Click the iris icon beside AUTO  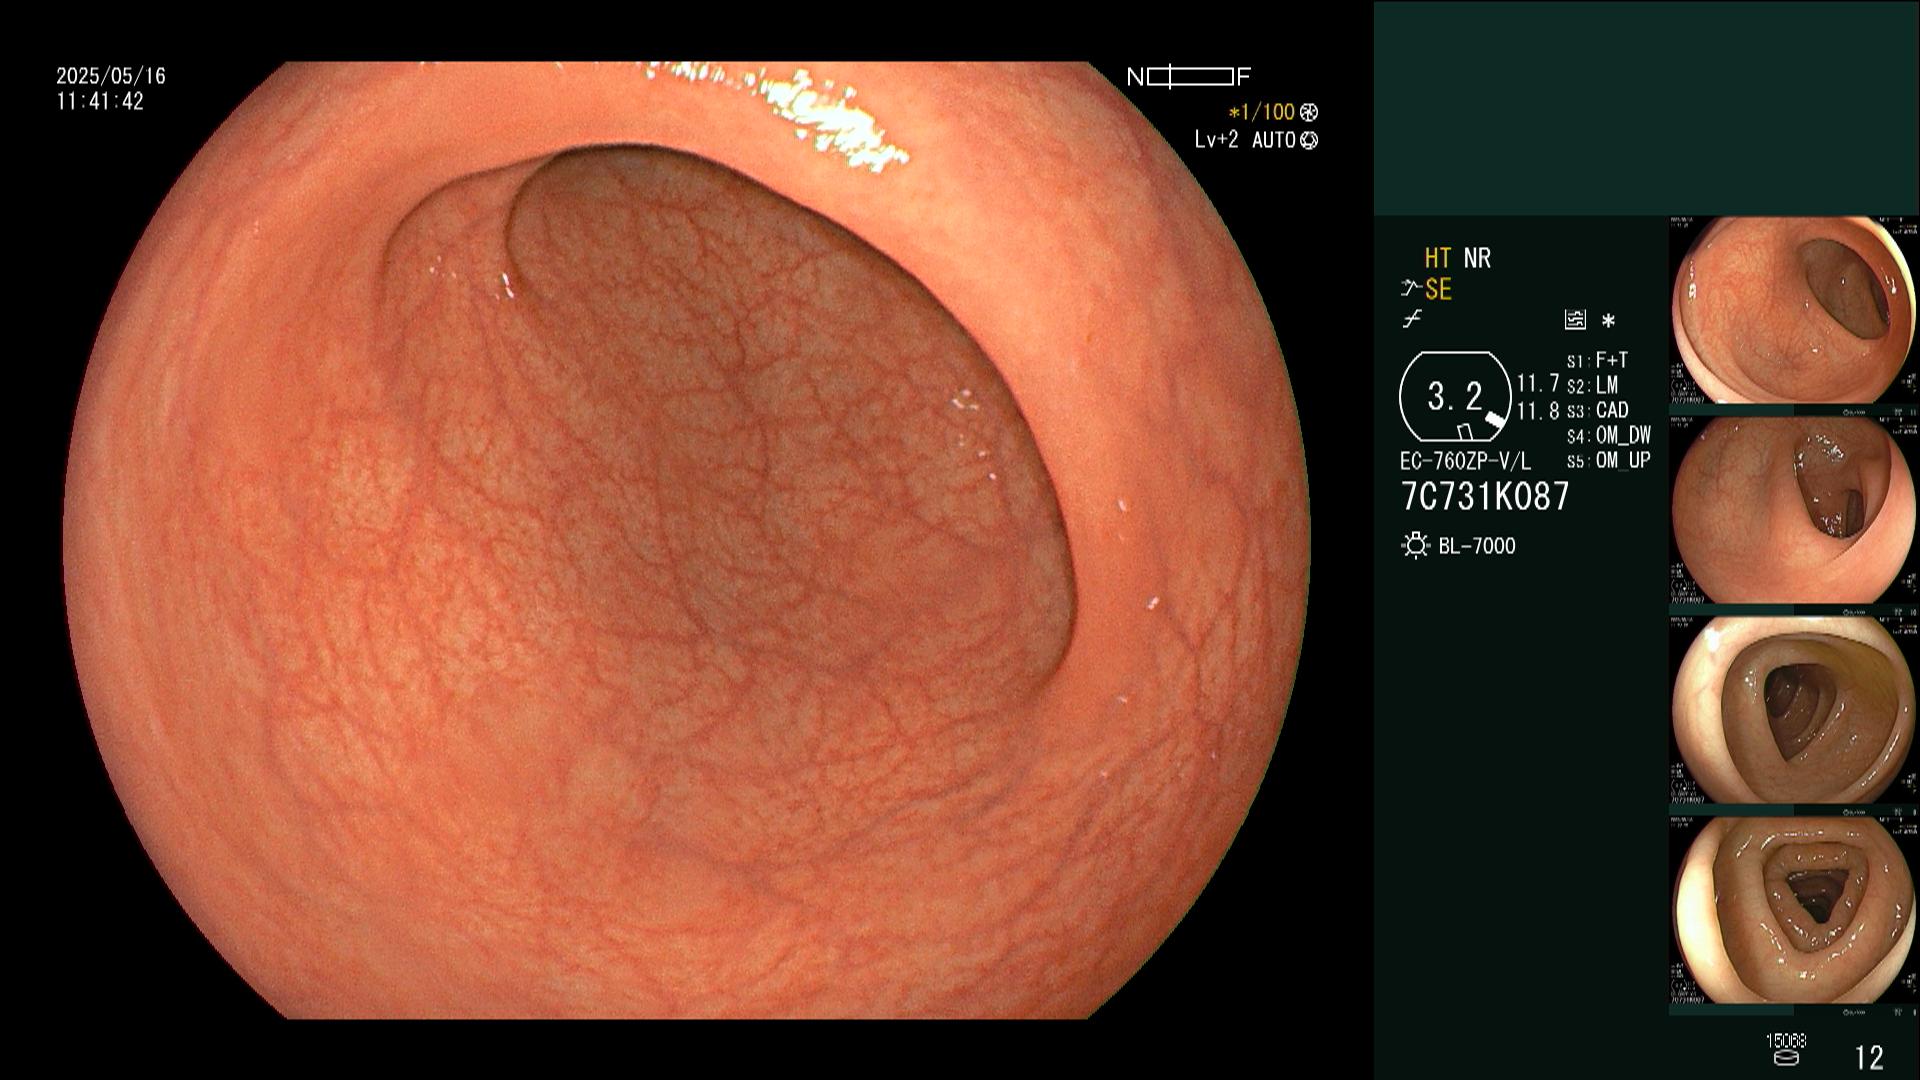point(1309,140)
